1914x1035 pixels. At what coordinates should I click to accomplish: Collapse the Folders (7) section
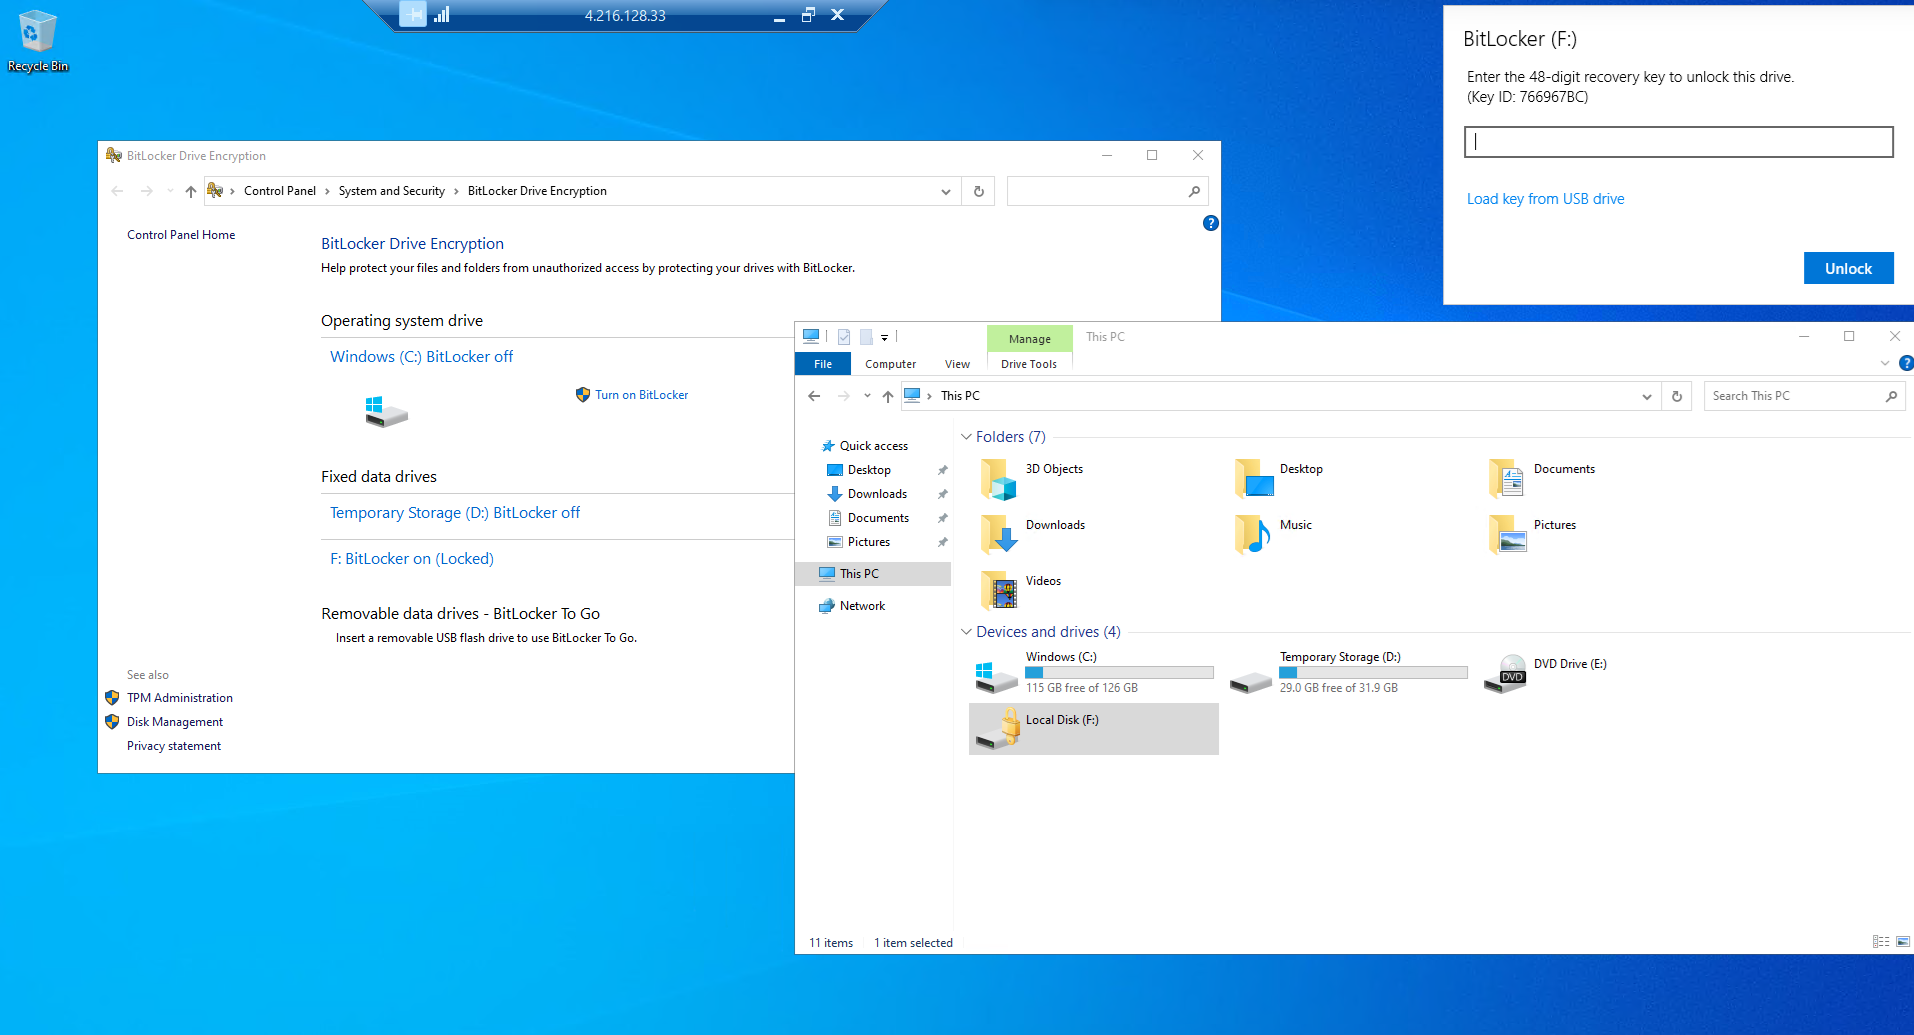966,437
